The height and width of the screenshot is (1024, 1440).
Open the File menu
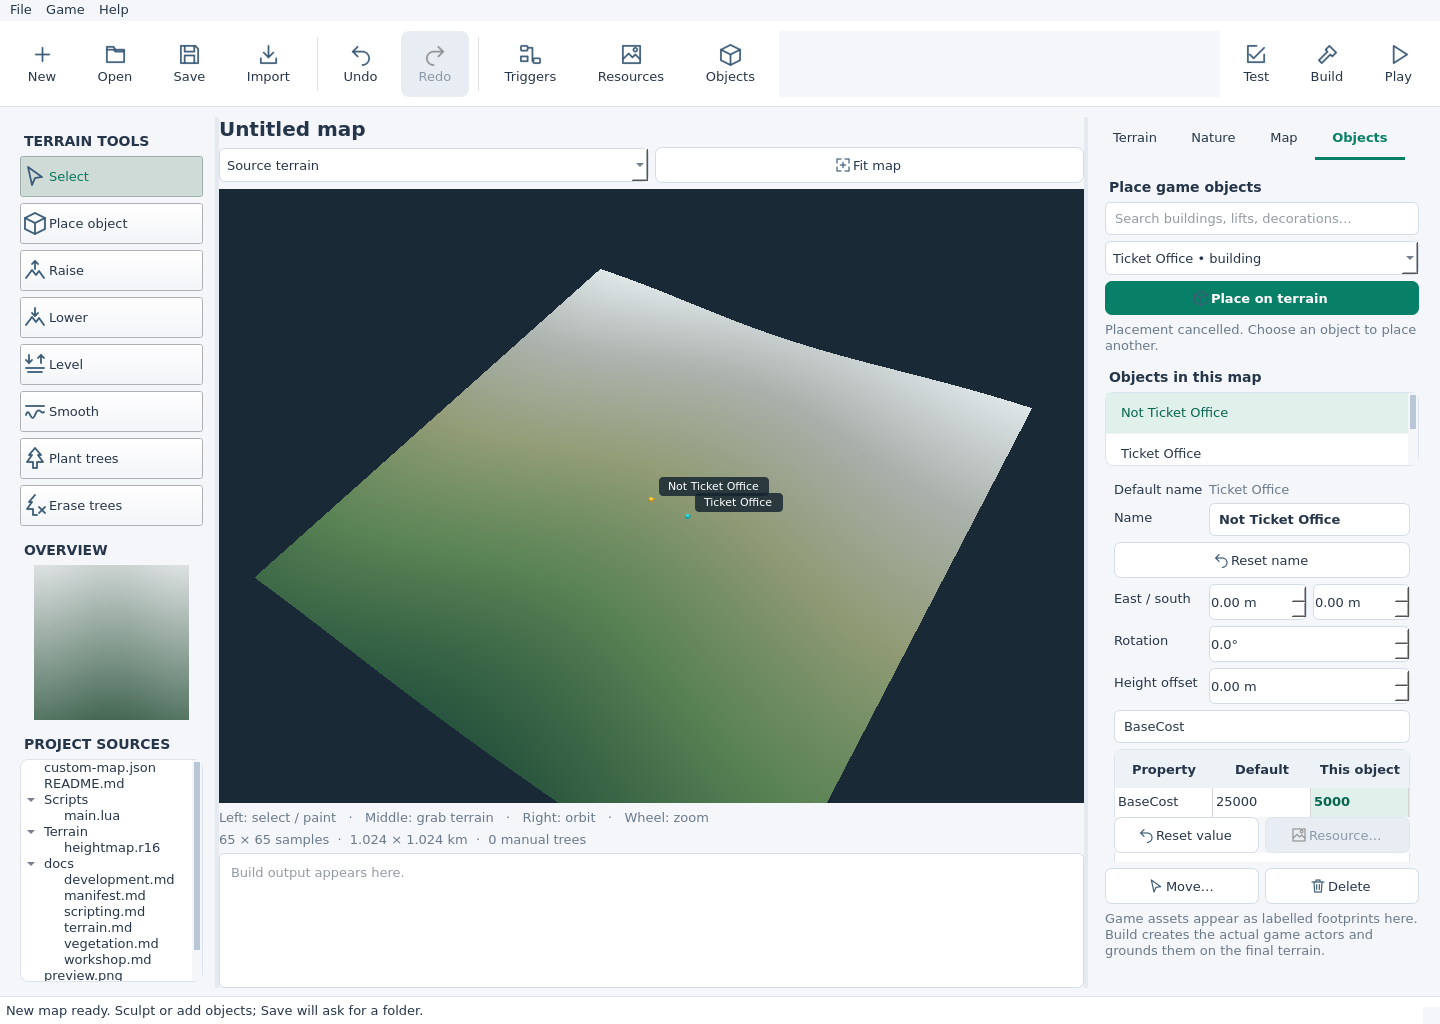[21, 10]
